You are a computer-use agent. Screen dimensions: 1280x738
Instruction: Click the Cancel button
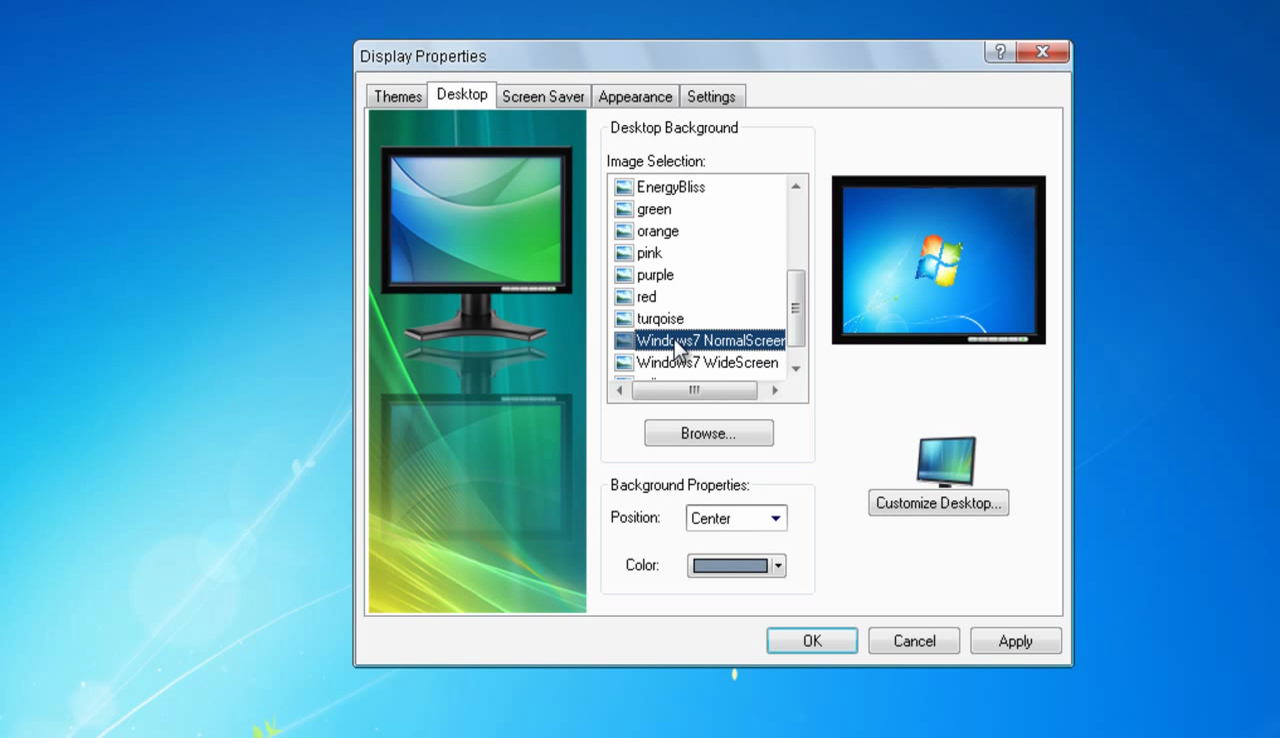[x=914, y=641]
